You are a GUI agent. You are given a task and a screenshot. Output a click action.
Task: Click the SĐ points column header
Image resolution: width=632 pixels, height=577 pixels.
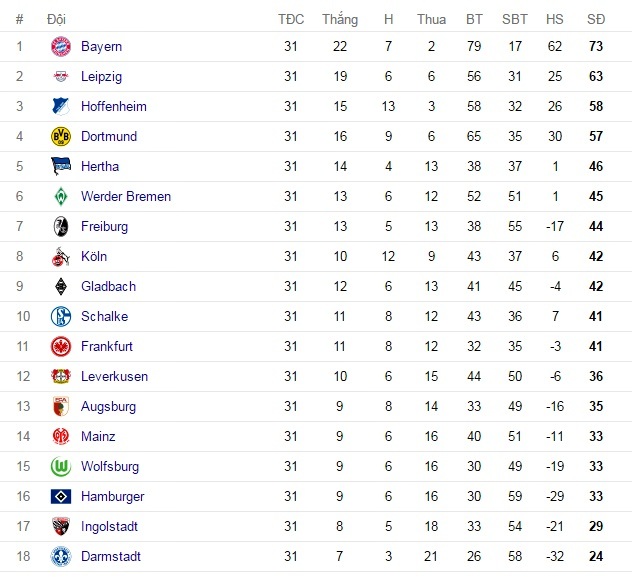(596, 19)
